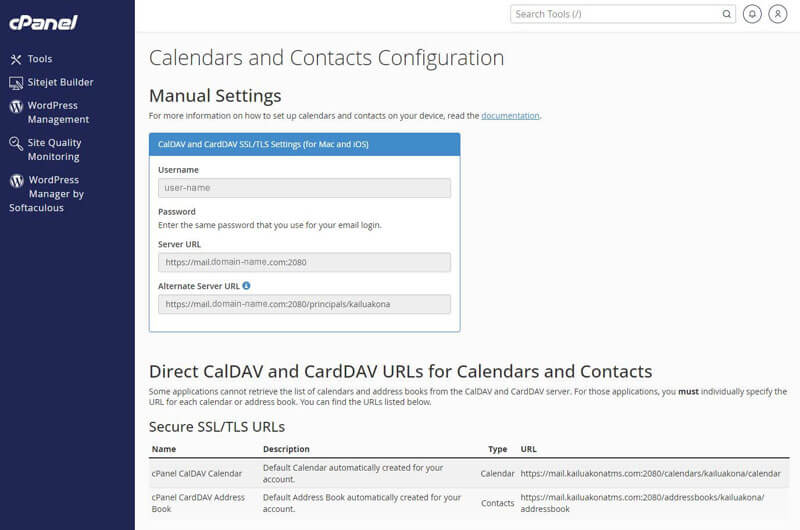Click the Contacts type cell

[x=497, y=503]
